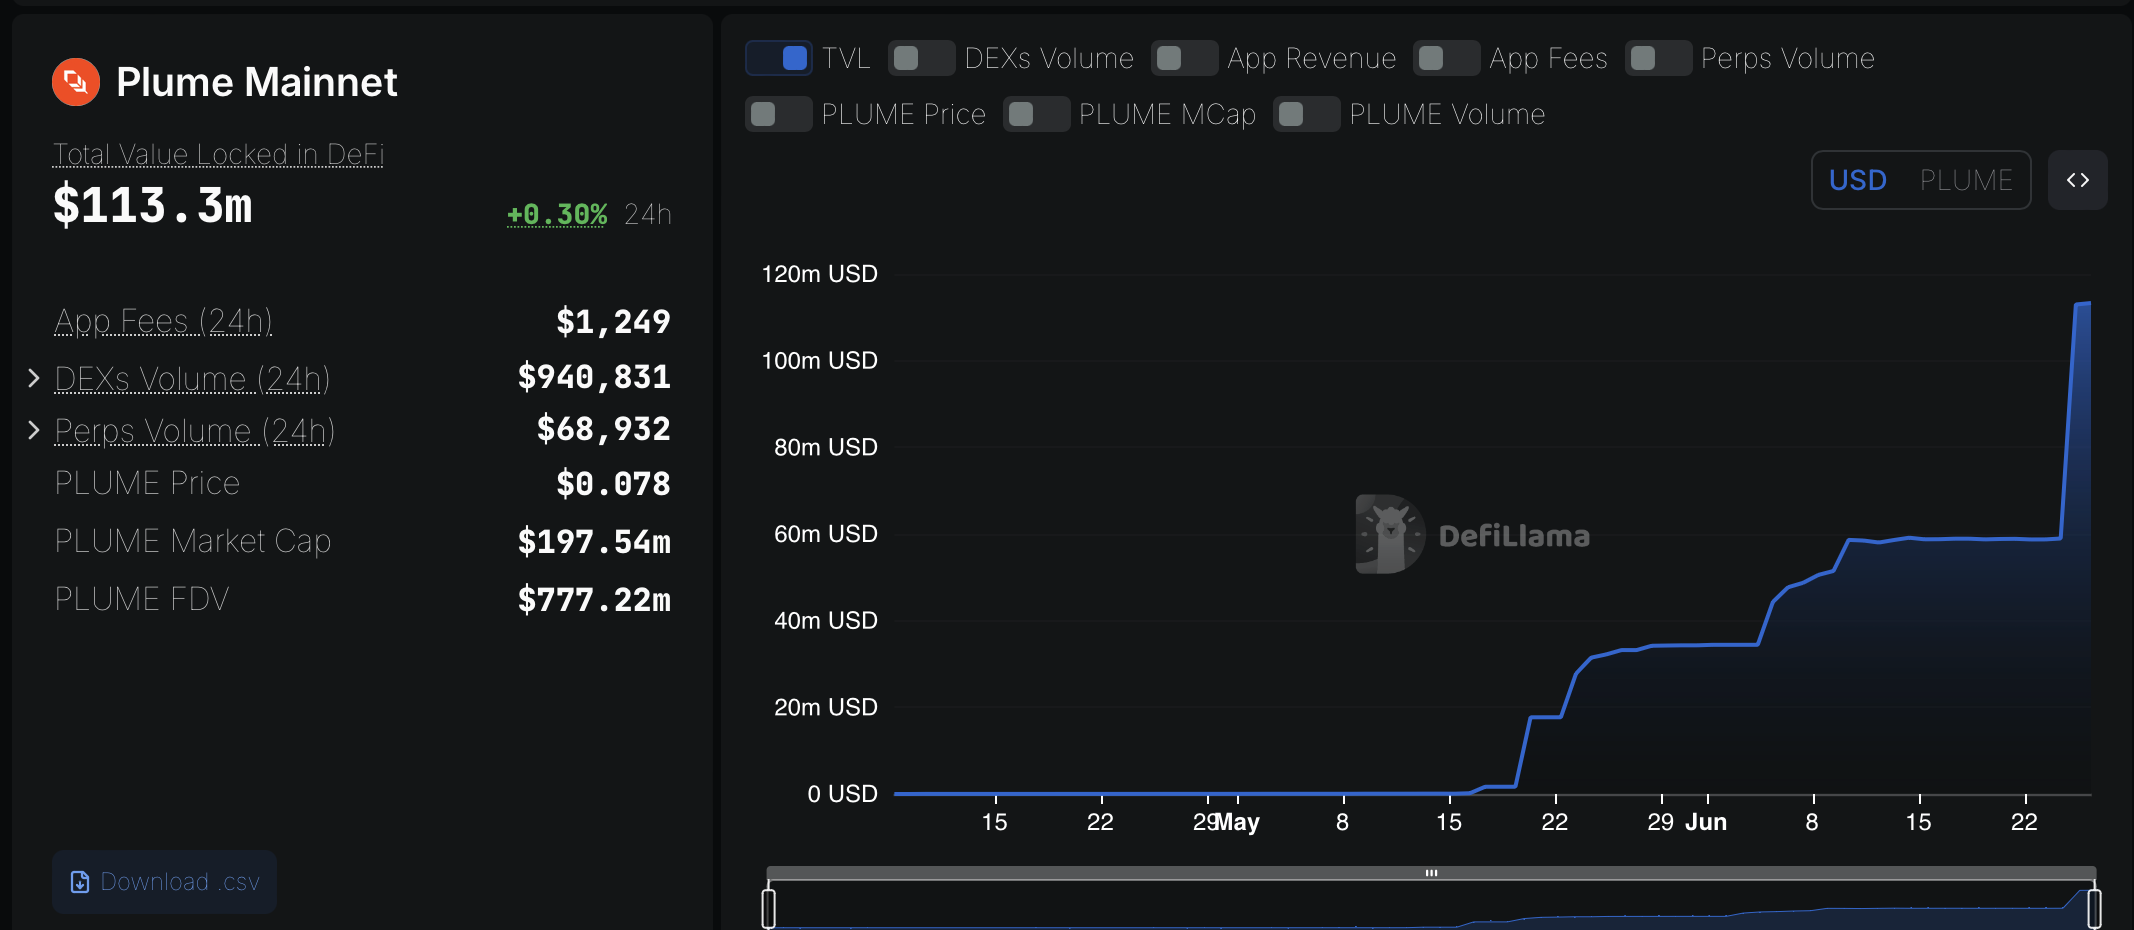Expand the Perps Volume (24h) row
2134x930 pixels.
tap(34, 430)
